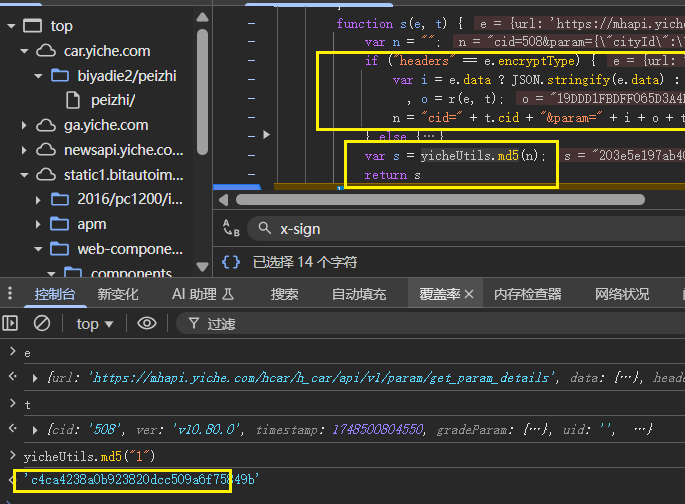Viewport: 685px width, 504px height.
Task: Toggle match case option in search bar
Action: point(231,228)
